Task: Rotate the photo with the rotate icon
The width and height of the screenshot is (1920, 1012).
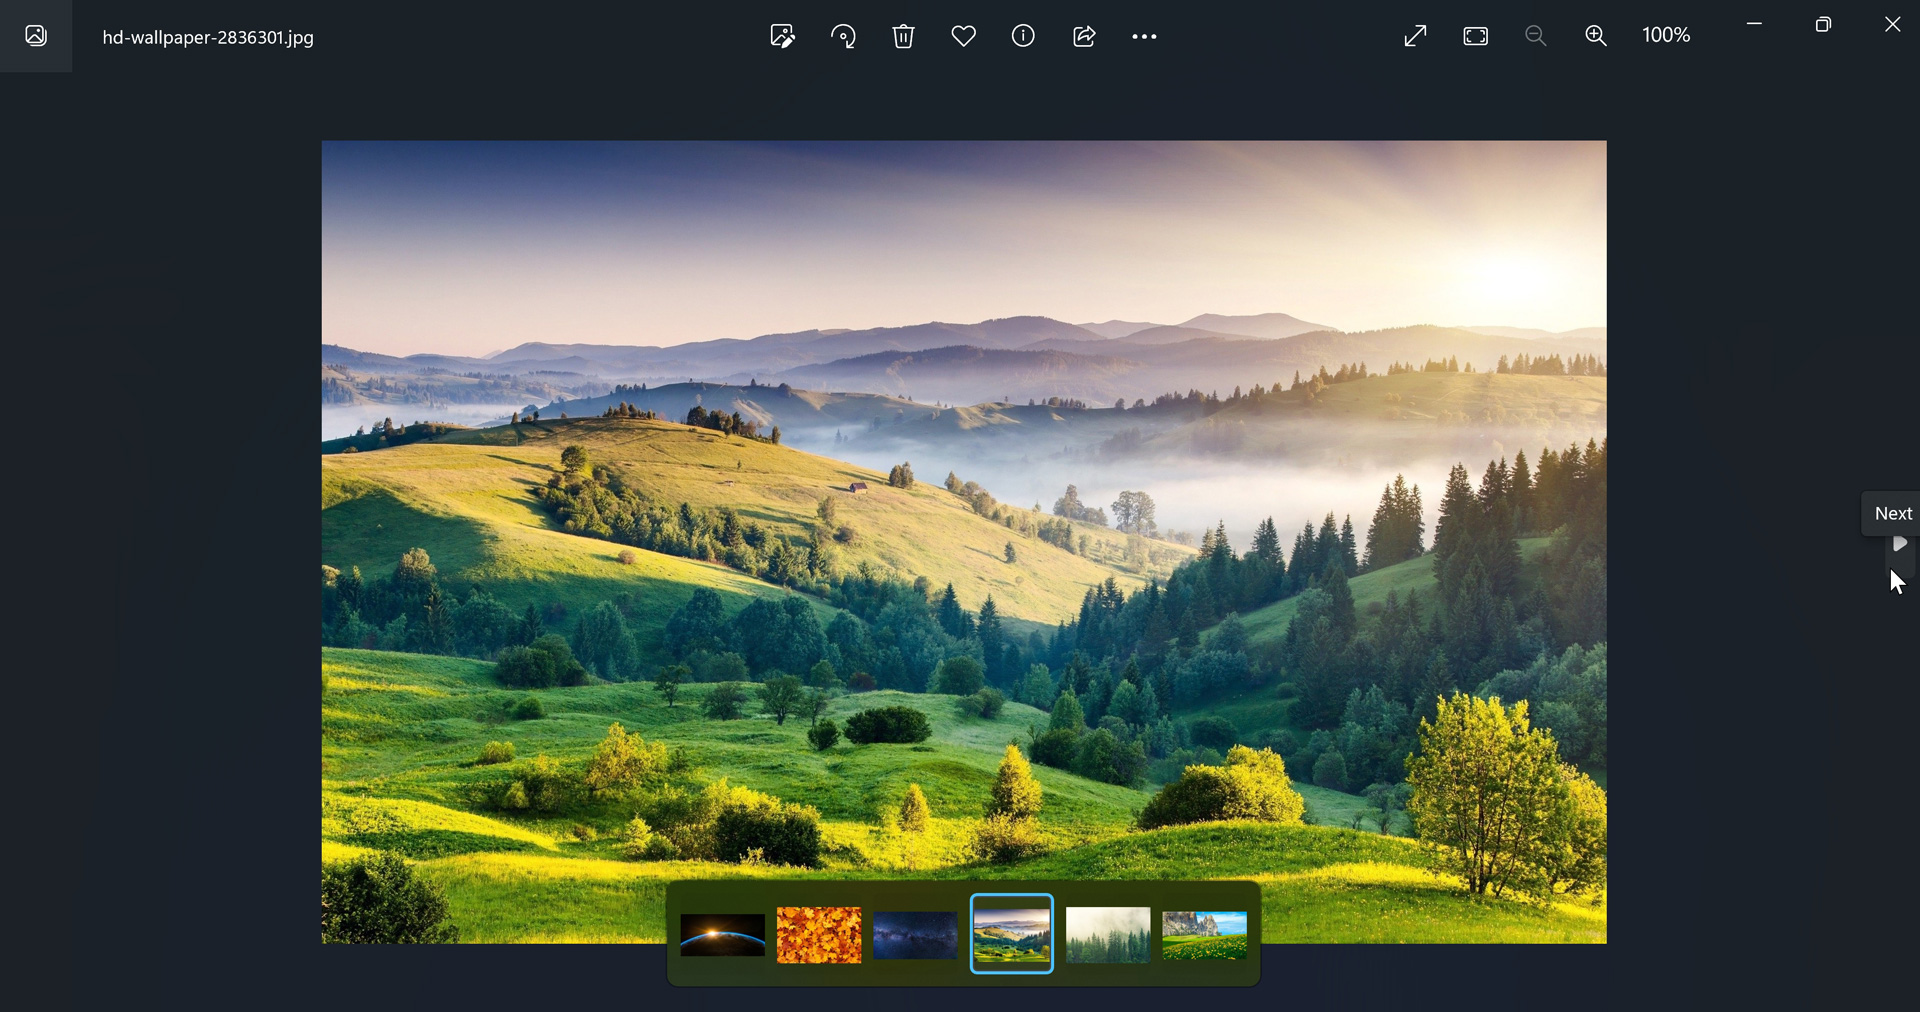Action: (x=843, y=36)
